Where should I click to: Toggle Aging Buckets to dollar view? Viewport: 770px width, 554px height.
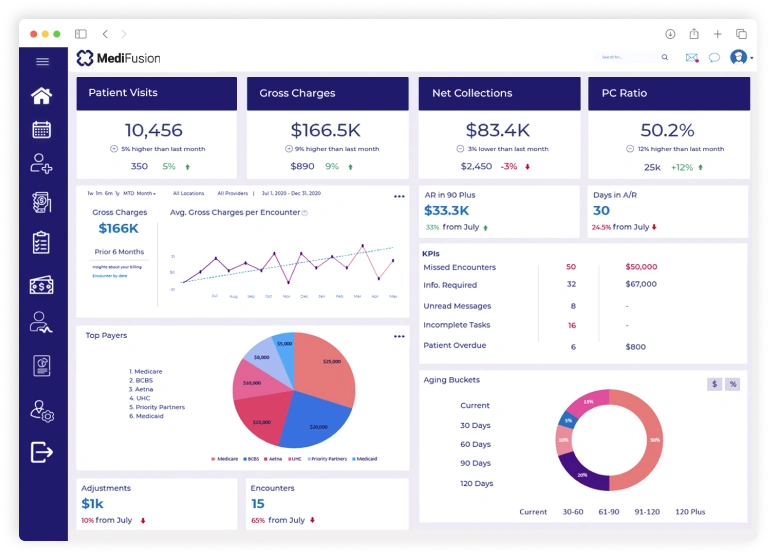point(714,384)
